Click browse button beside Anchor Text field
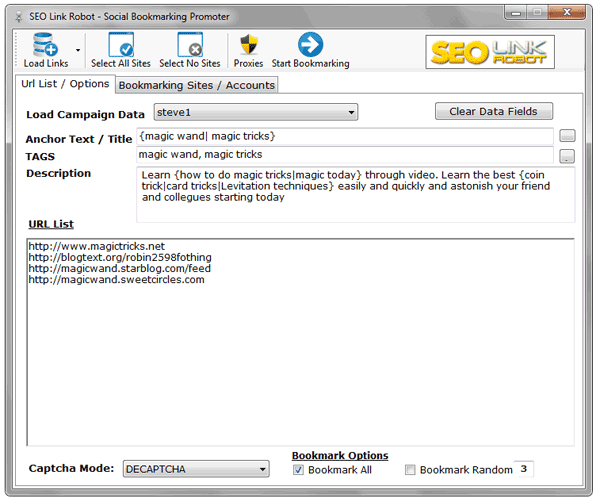This screenshot has height=498, width=600. point(567,136)
